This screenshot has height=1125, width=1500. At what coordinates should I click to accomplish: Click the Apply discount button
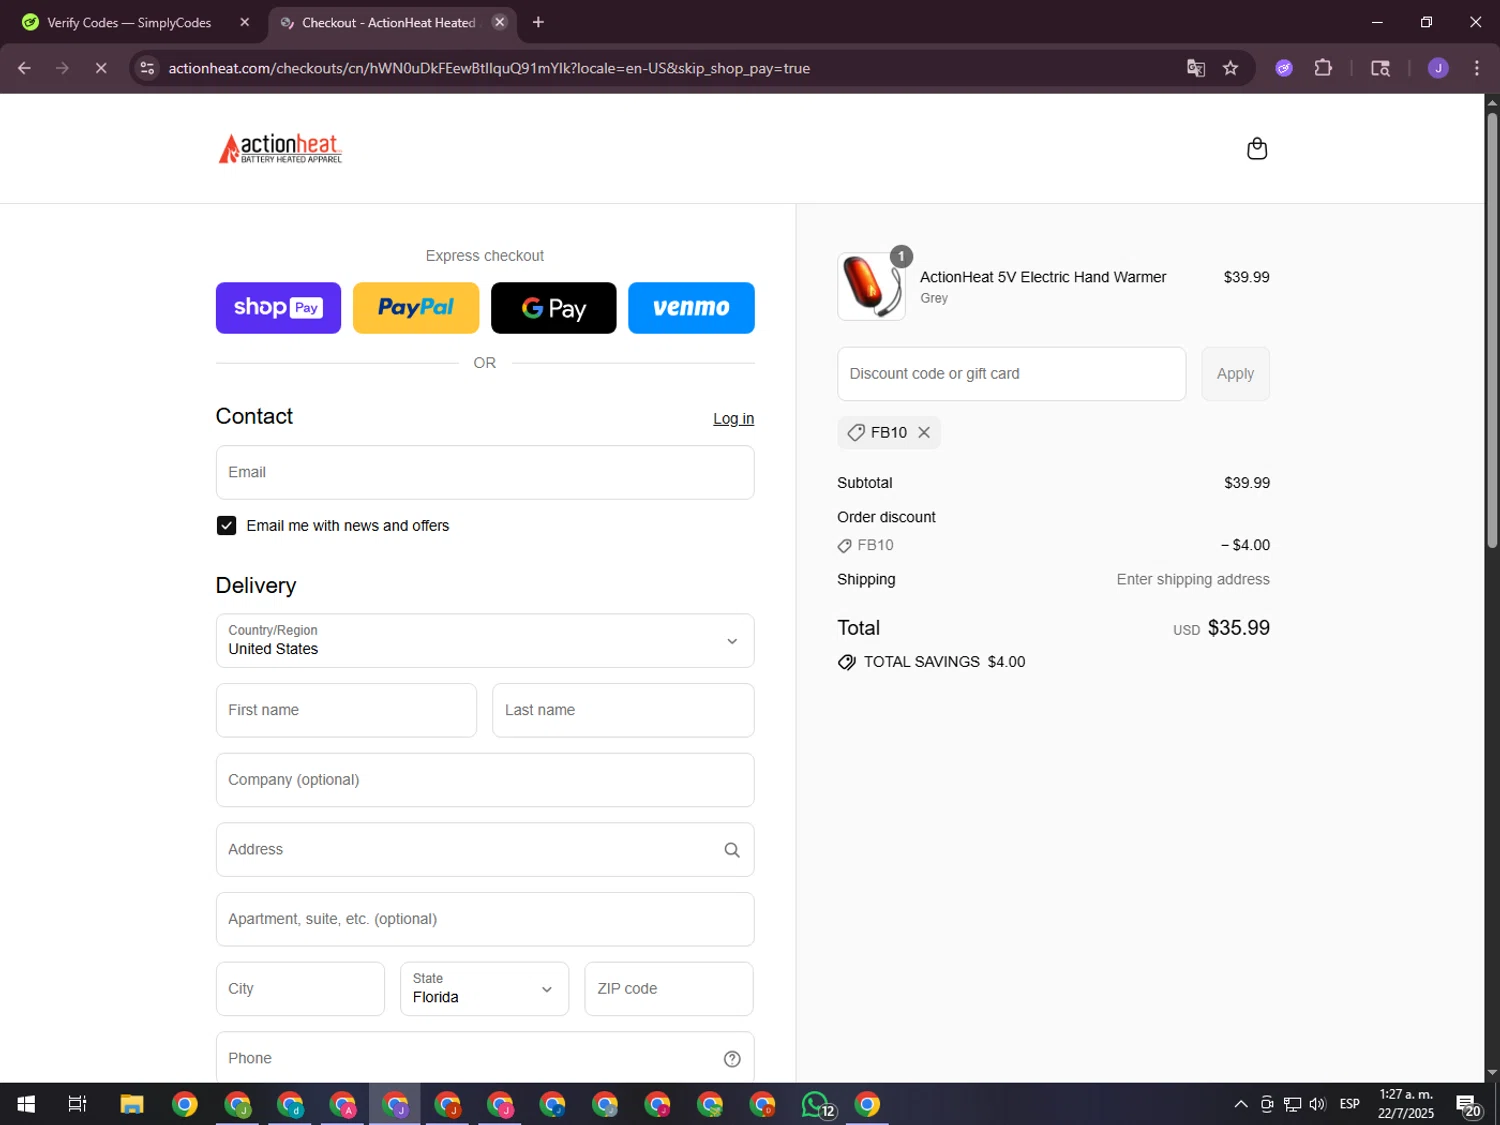tap(1235, 374)
